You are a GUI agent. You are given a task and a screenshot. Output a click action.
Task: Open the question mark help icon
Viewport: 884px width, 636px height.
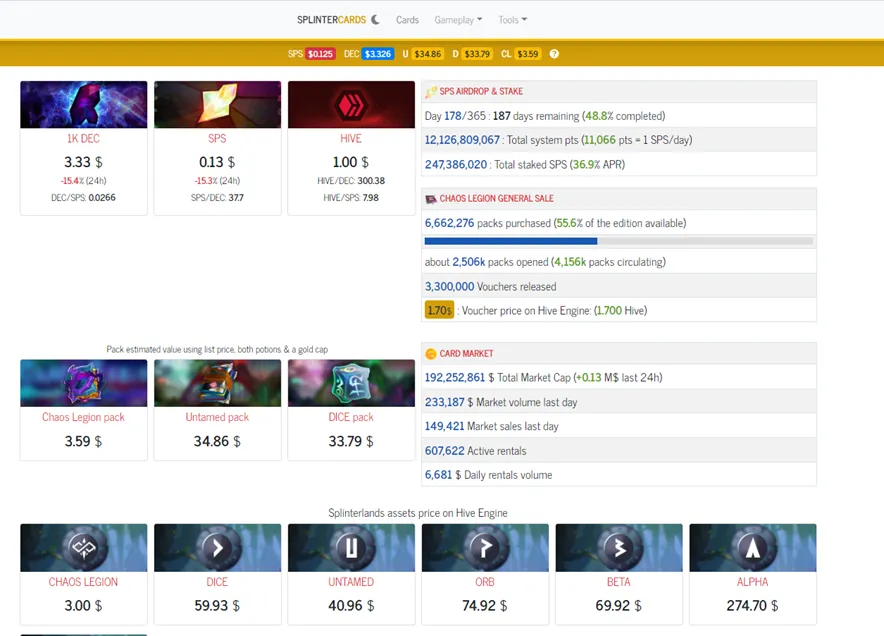(554, 54)
